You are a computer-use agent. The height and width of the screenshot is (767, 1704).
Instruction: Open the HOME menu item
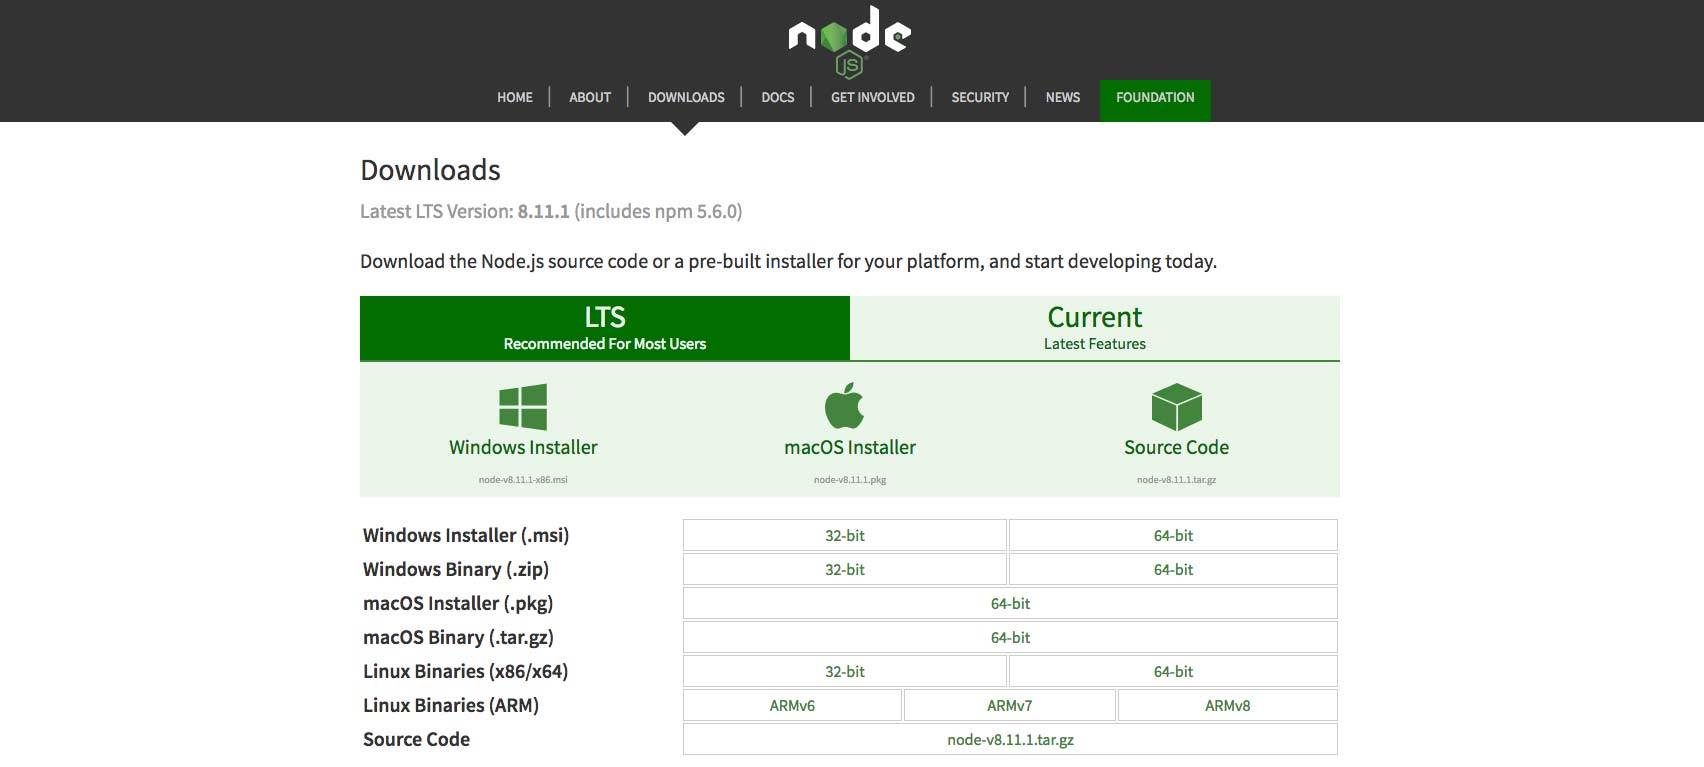(x=515, y=97)
